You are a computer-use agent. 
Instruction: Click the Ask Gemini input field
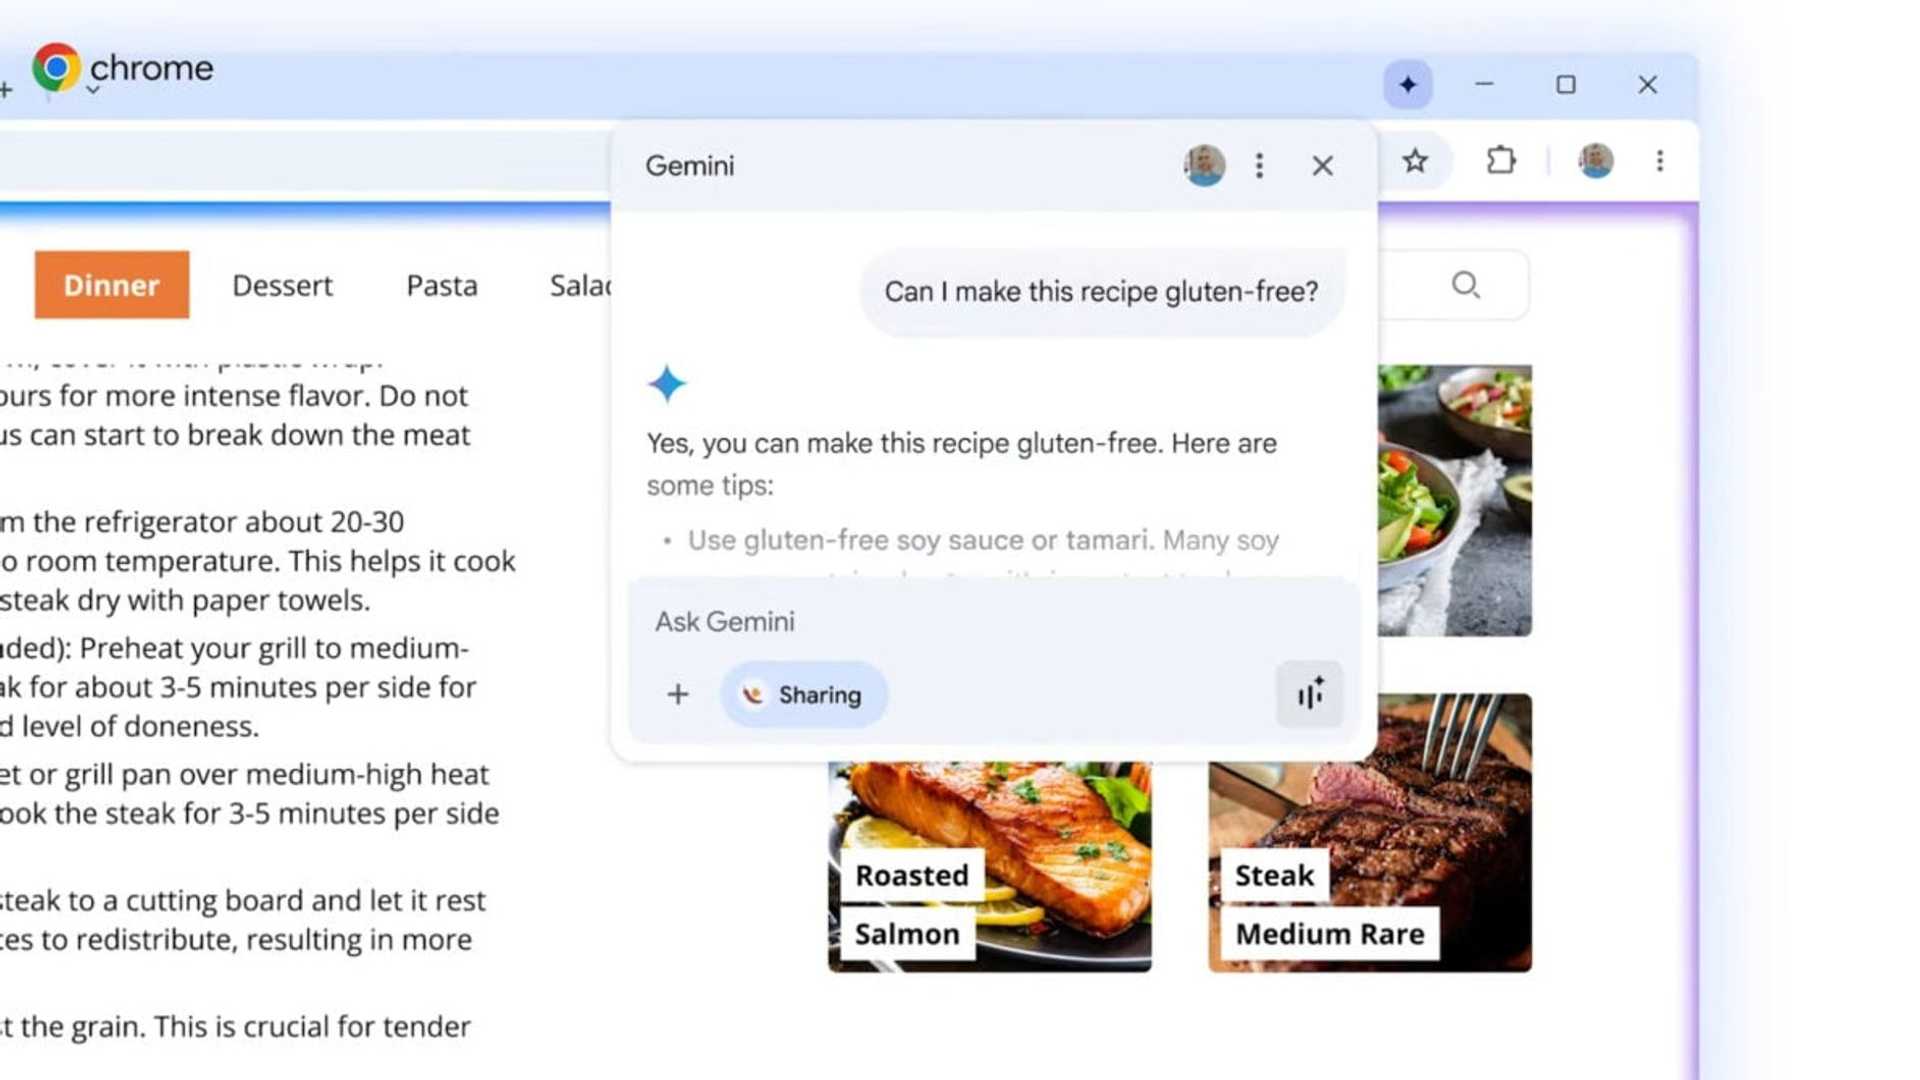click(900, 621)
